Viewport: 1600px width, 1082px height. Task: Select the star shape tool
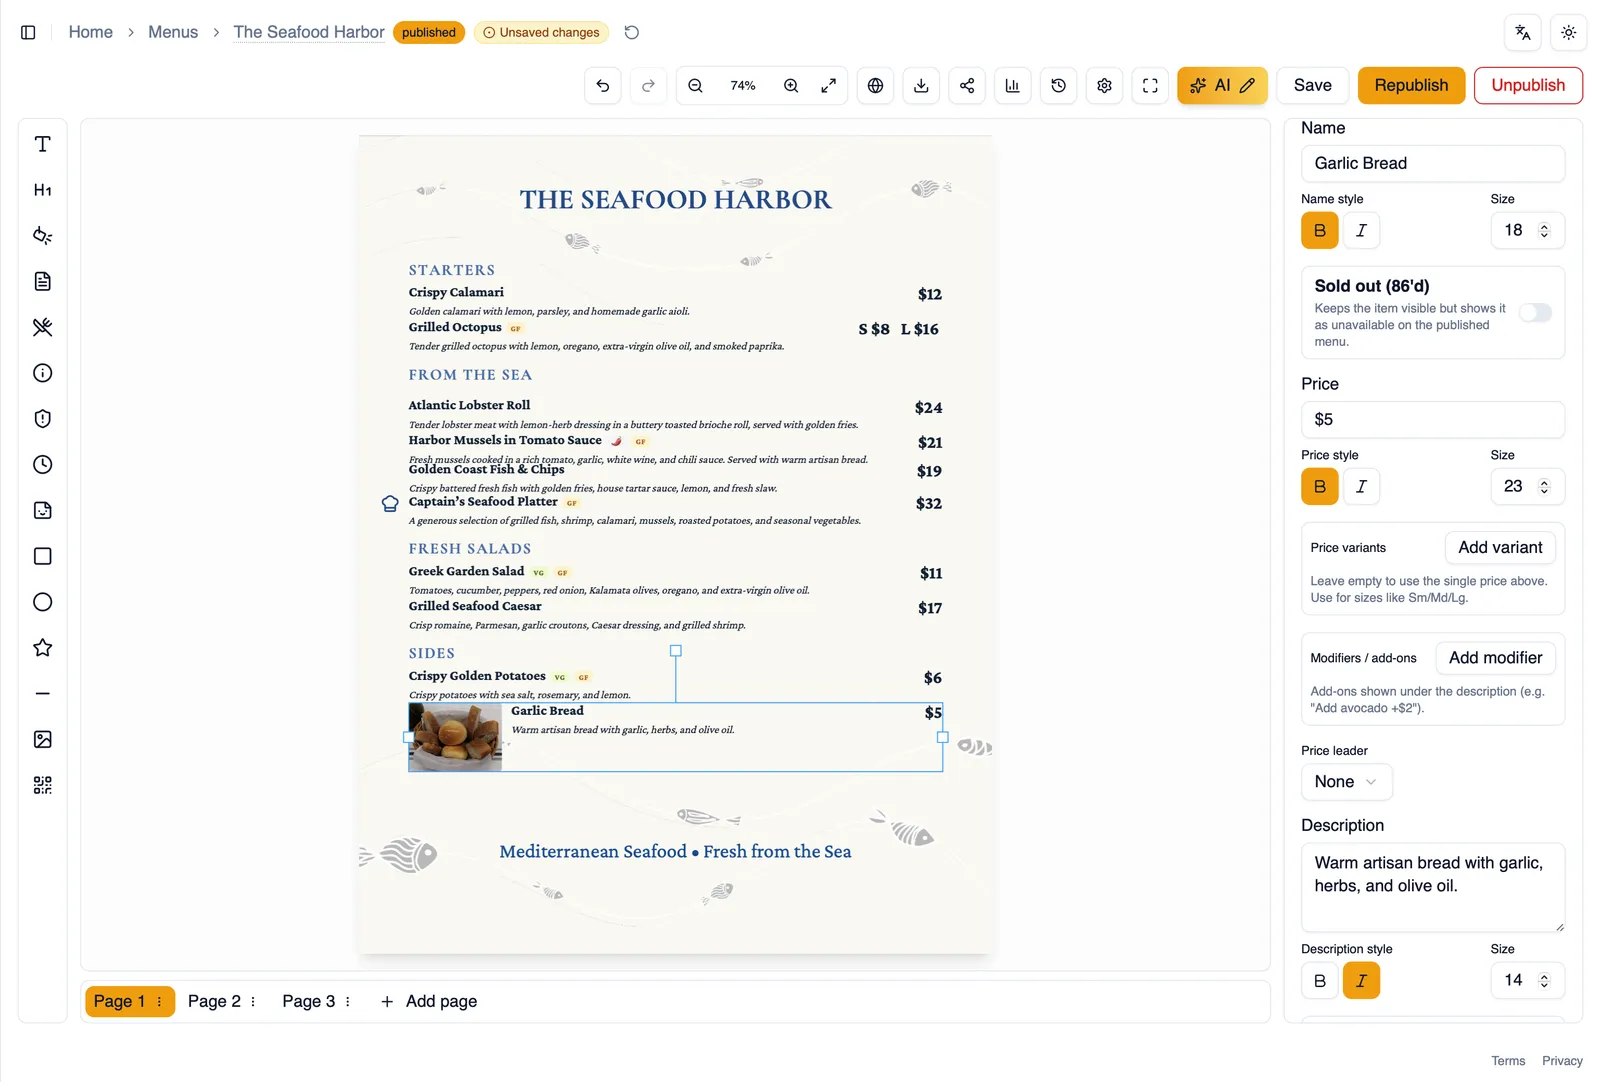(x=42, y=648)
